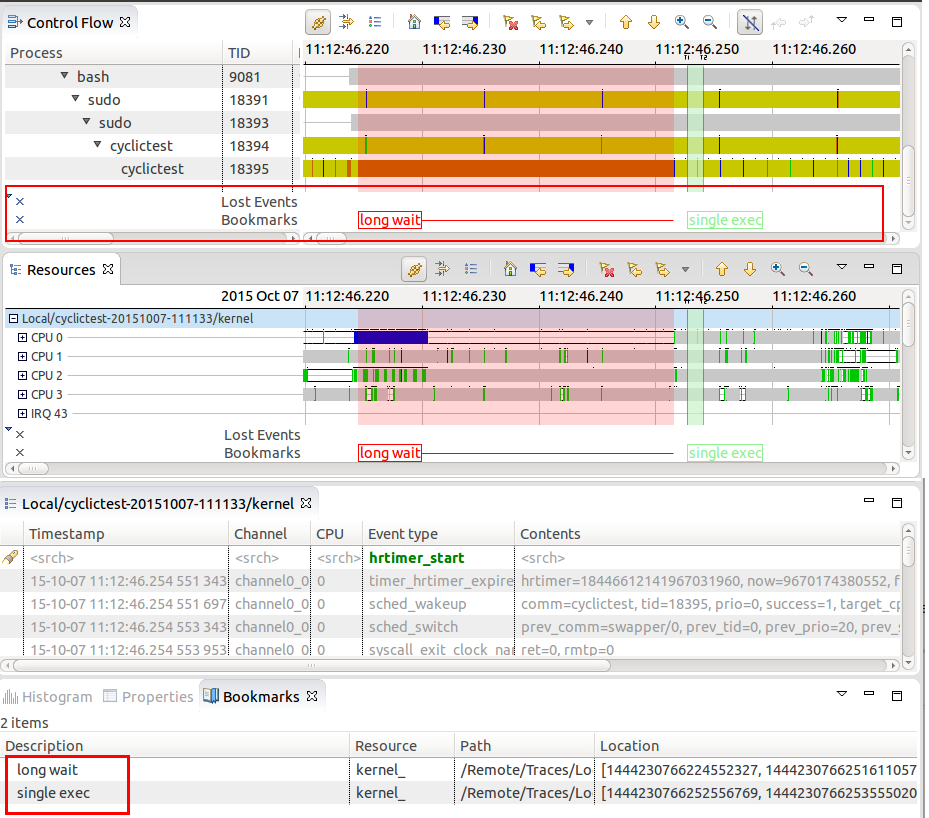The width and height of the screenshot is (929, 818).
Task: Zoom in on the Control Flow timeline
Action: pyautogui.click(x=681, y=22)
